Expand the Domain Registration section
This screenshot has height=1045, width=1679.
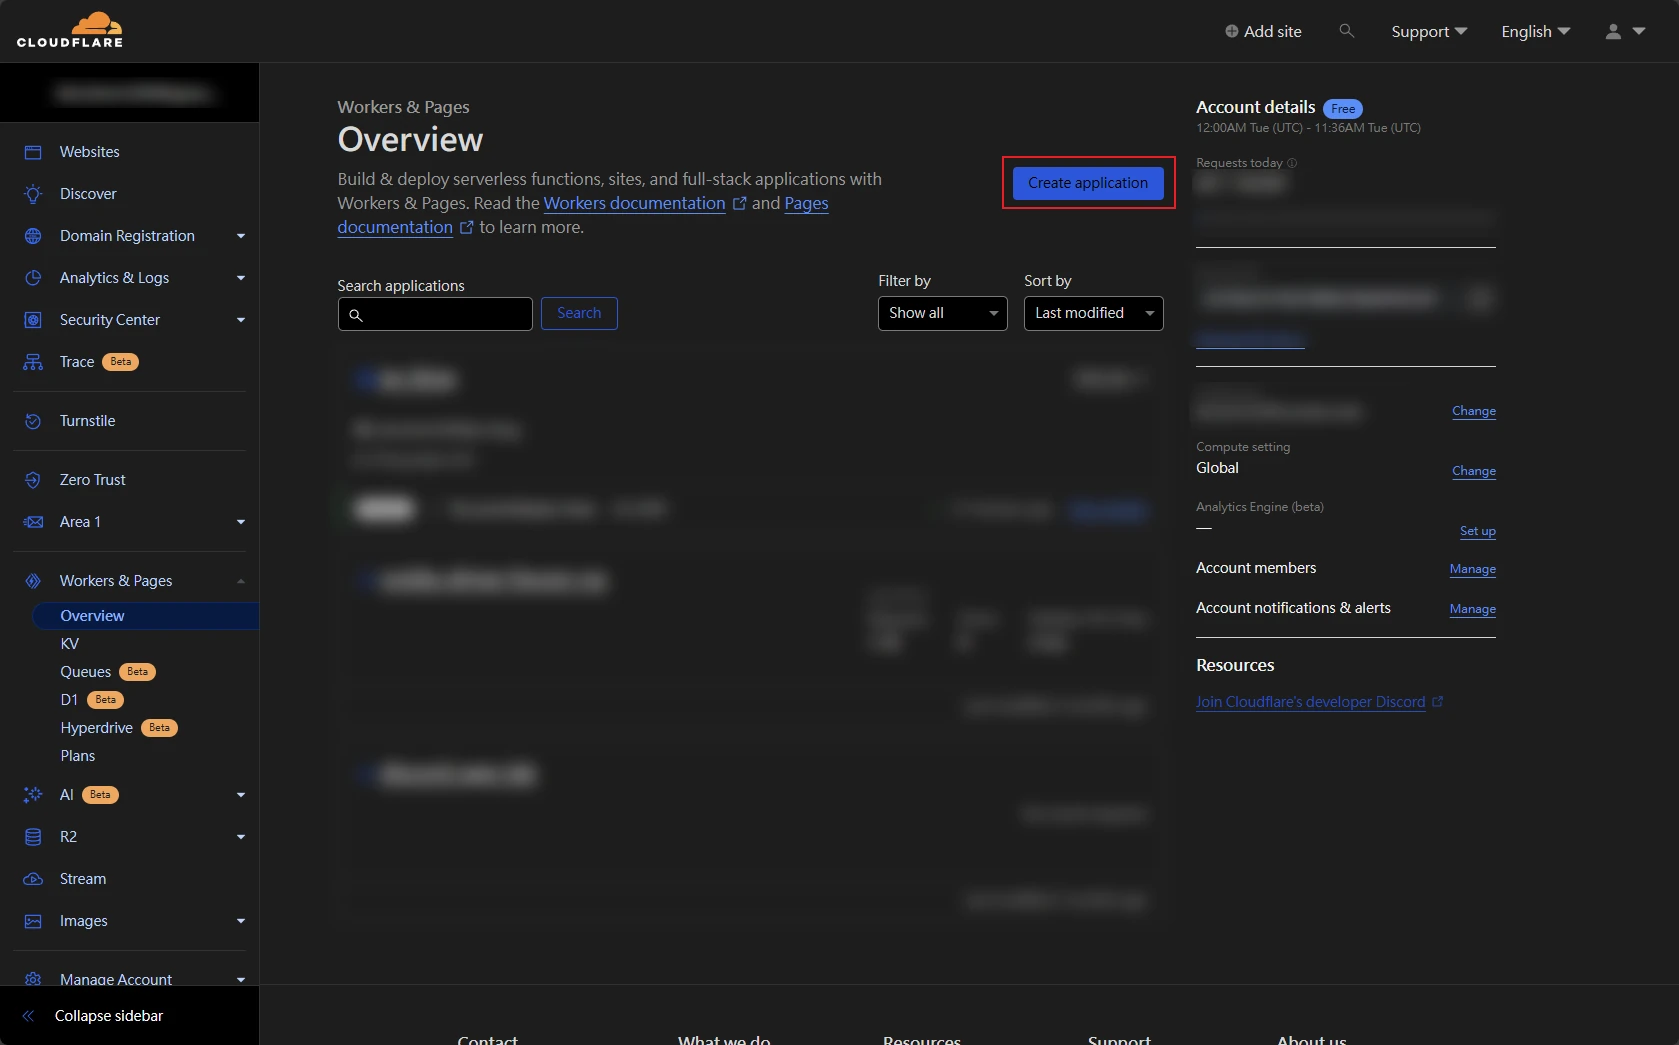[241, 236]
